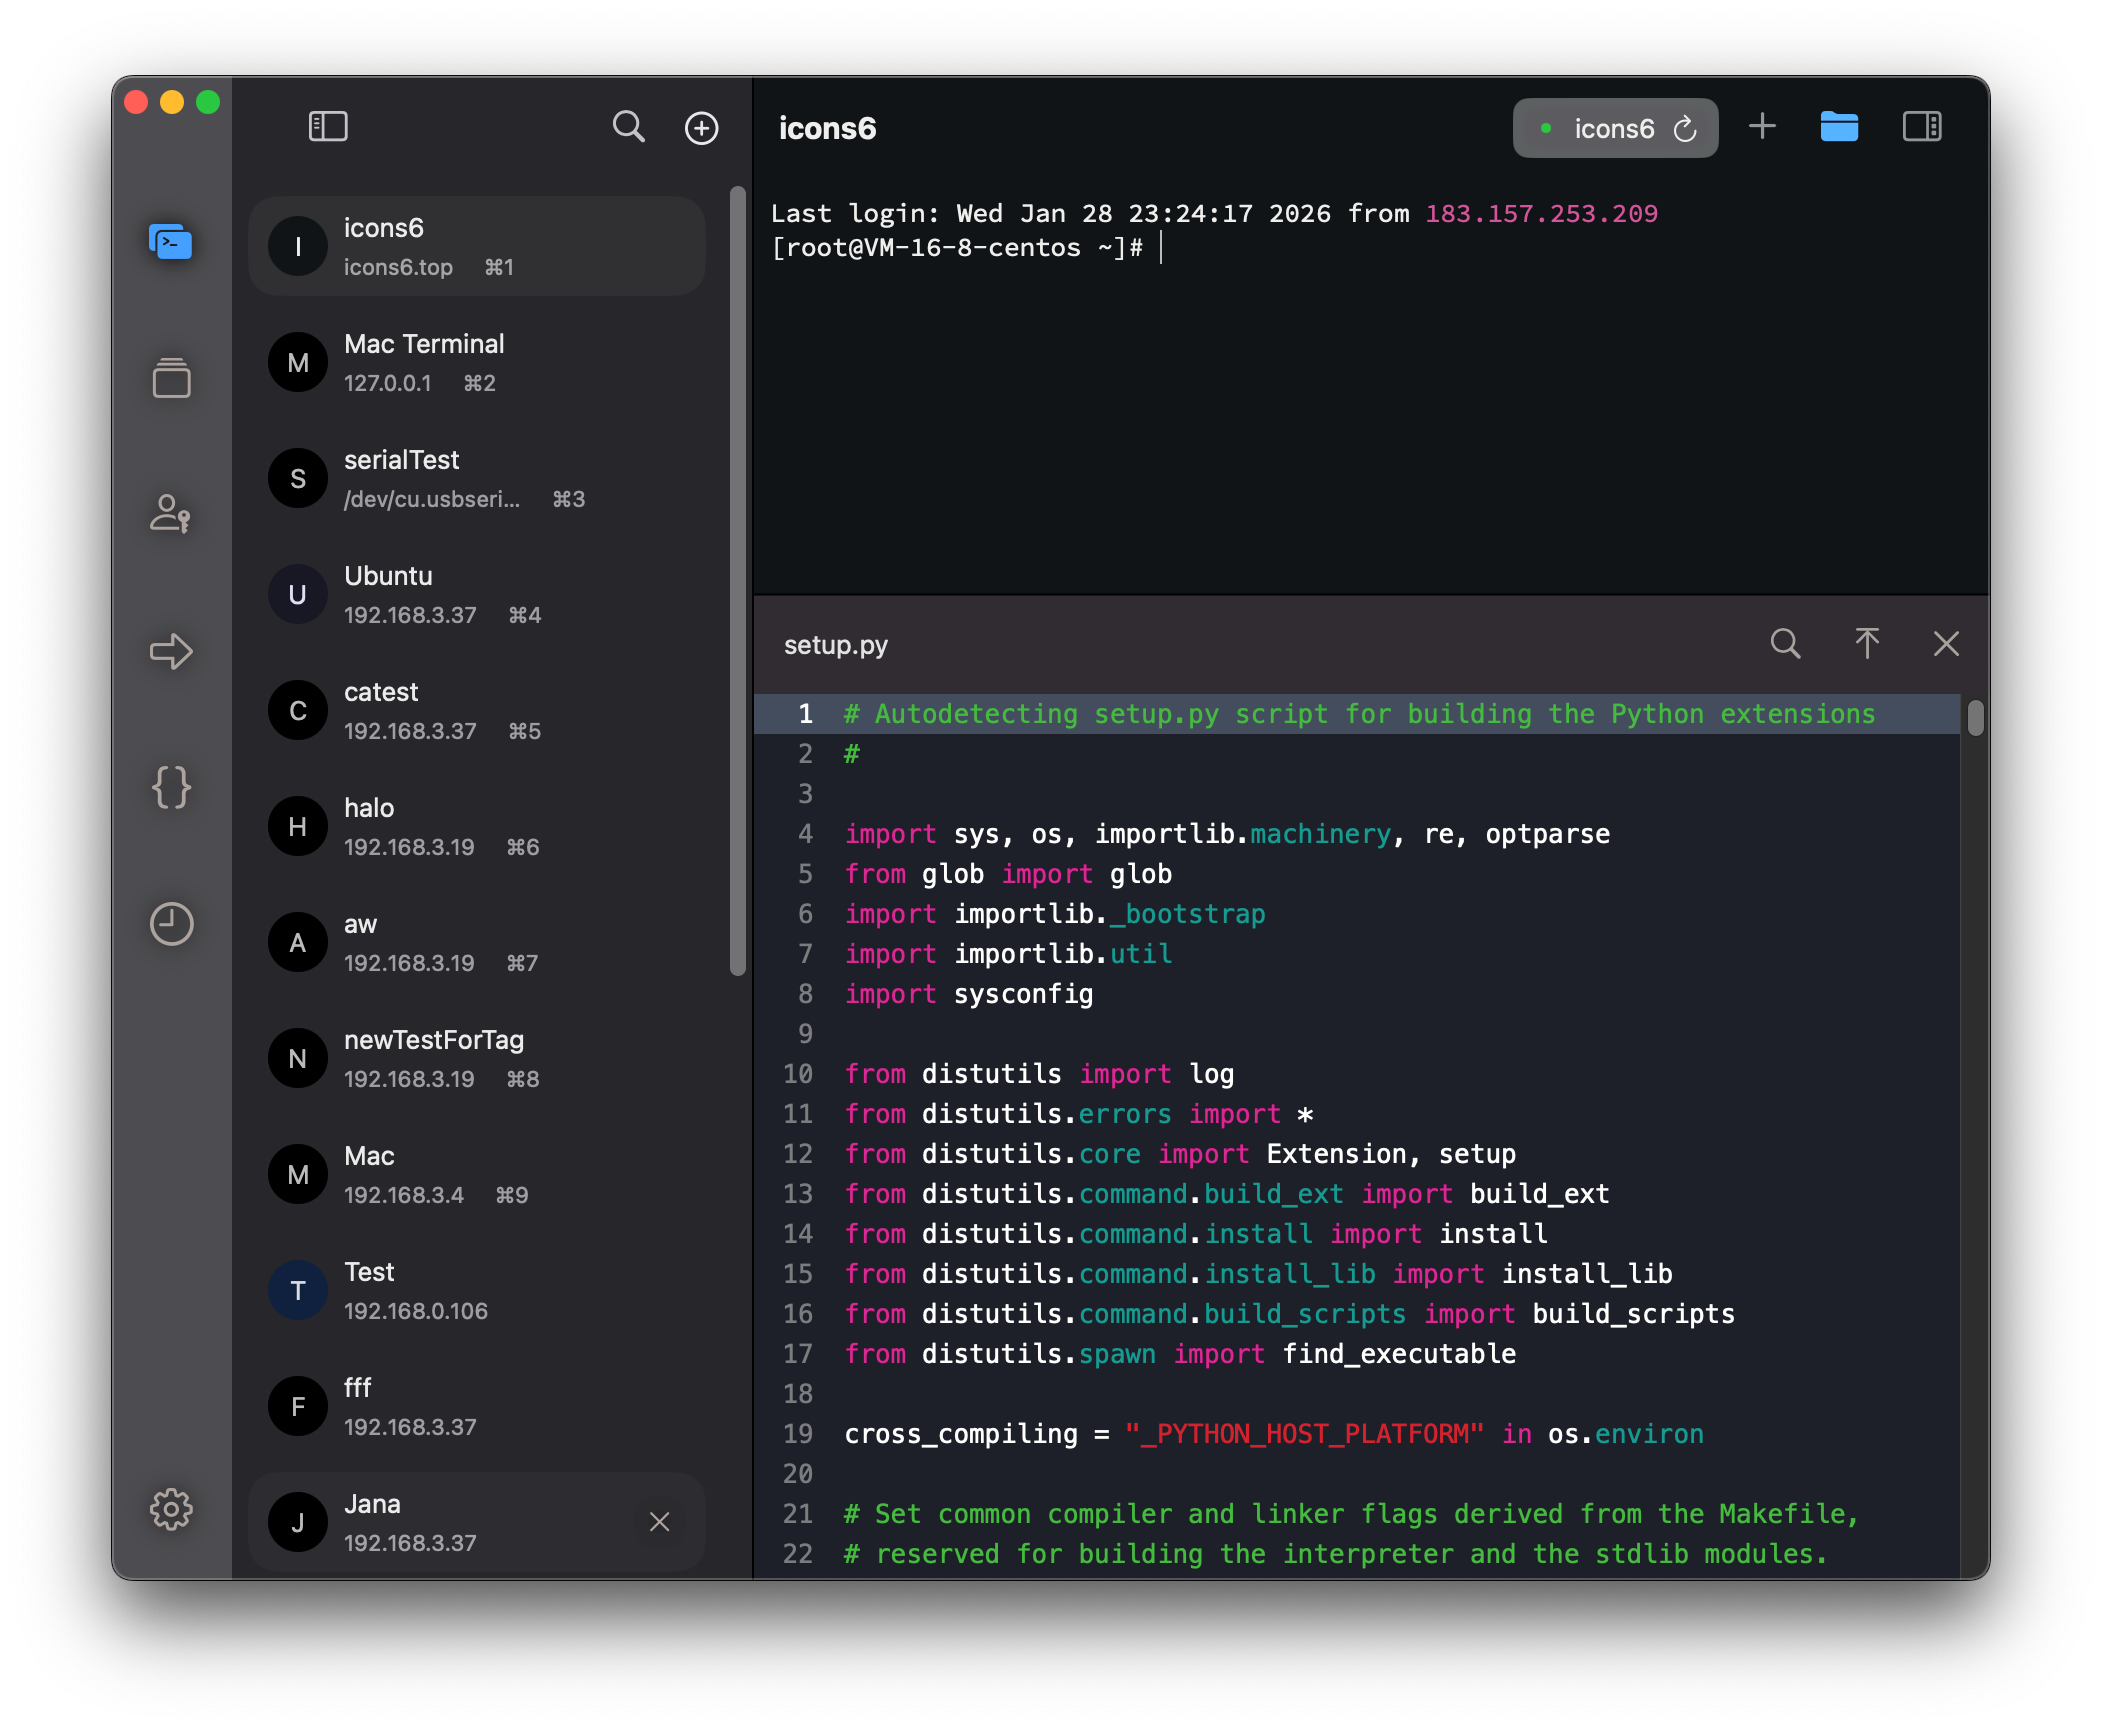Reload the icons6 session tab
Viewport: 2102px width, 1728px height.
(1685, 129)
